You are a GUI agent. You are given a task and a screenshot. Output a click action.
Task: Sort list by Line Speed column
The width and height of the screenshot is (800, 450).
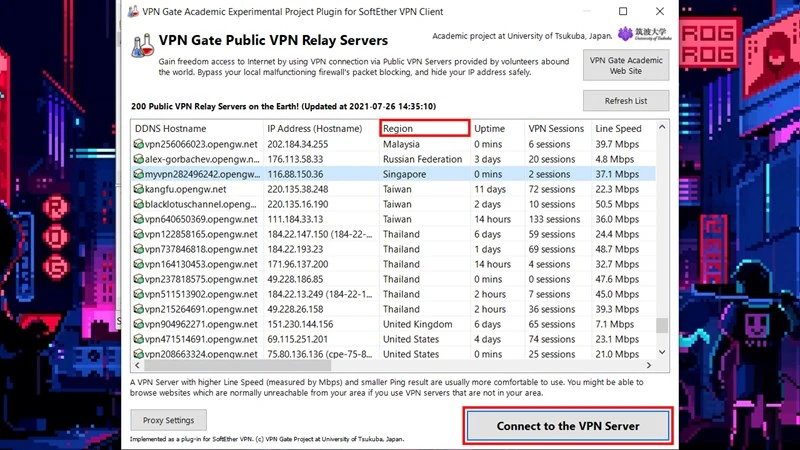(623, 129)
